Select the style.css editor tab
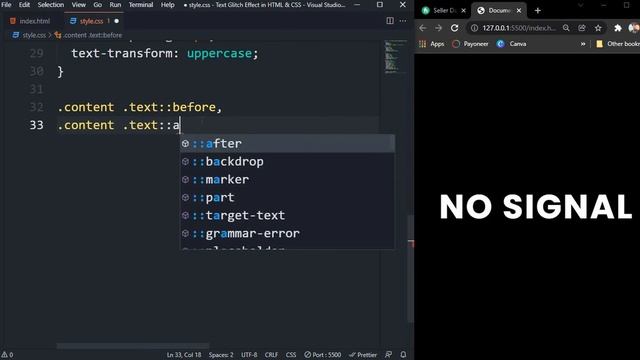This screenshot has width=640, height=360. point(91,21)
